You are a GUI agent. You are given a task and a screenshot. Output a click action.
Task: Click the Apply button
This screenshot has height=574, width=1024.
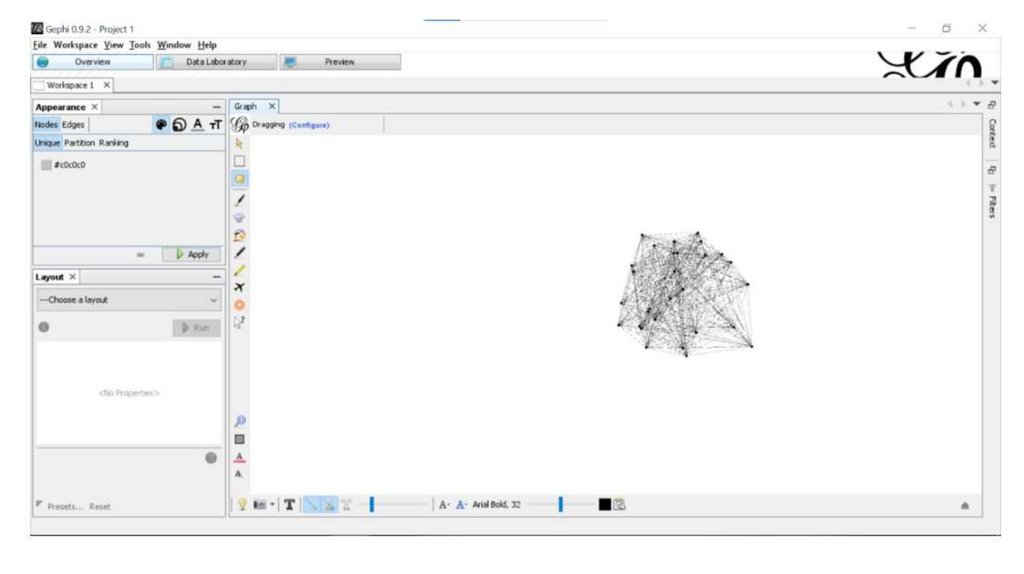click(192, 255)
